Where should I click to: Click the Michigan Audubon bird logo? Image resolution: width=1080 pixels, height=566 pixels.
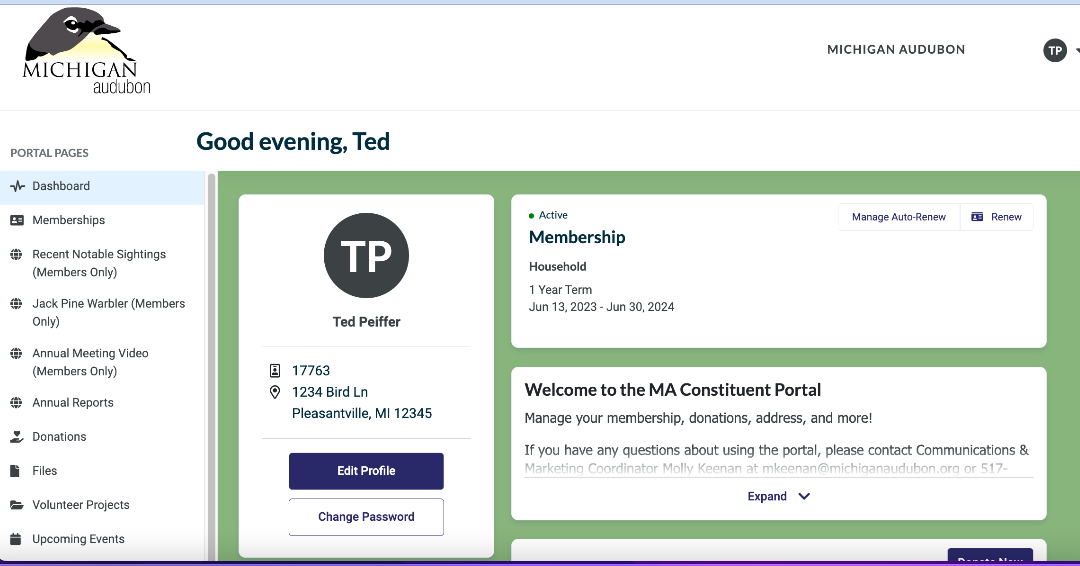point(86,52)
